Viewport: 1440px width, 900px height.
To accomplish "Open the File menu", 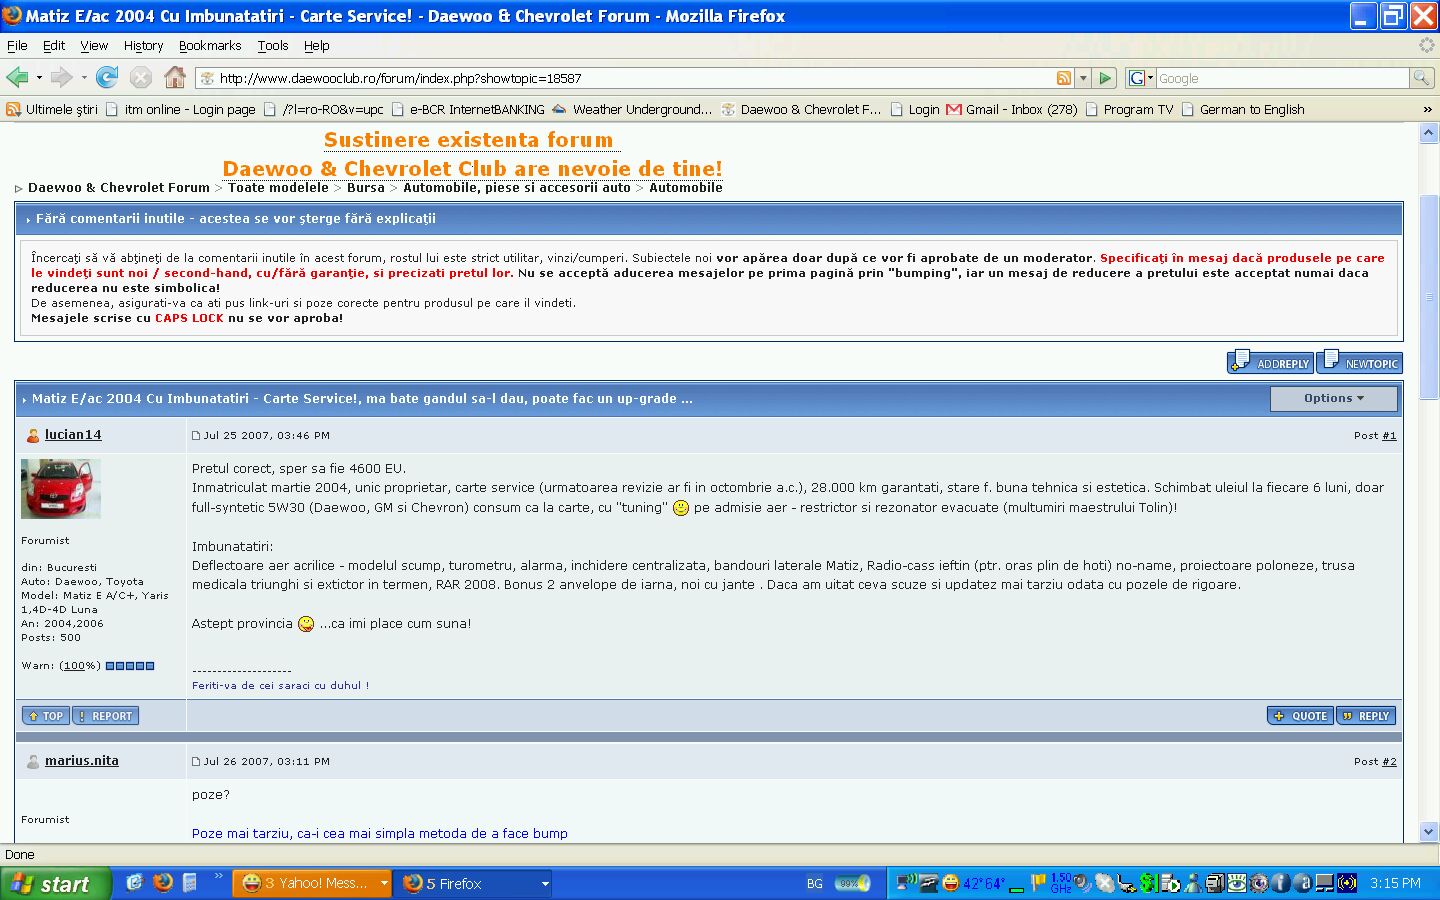I will pyautogui.click(x=17, y=45).
